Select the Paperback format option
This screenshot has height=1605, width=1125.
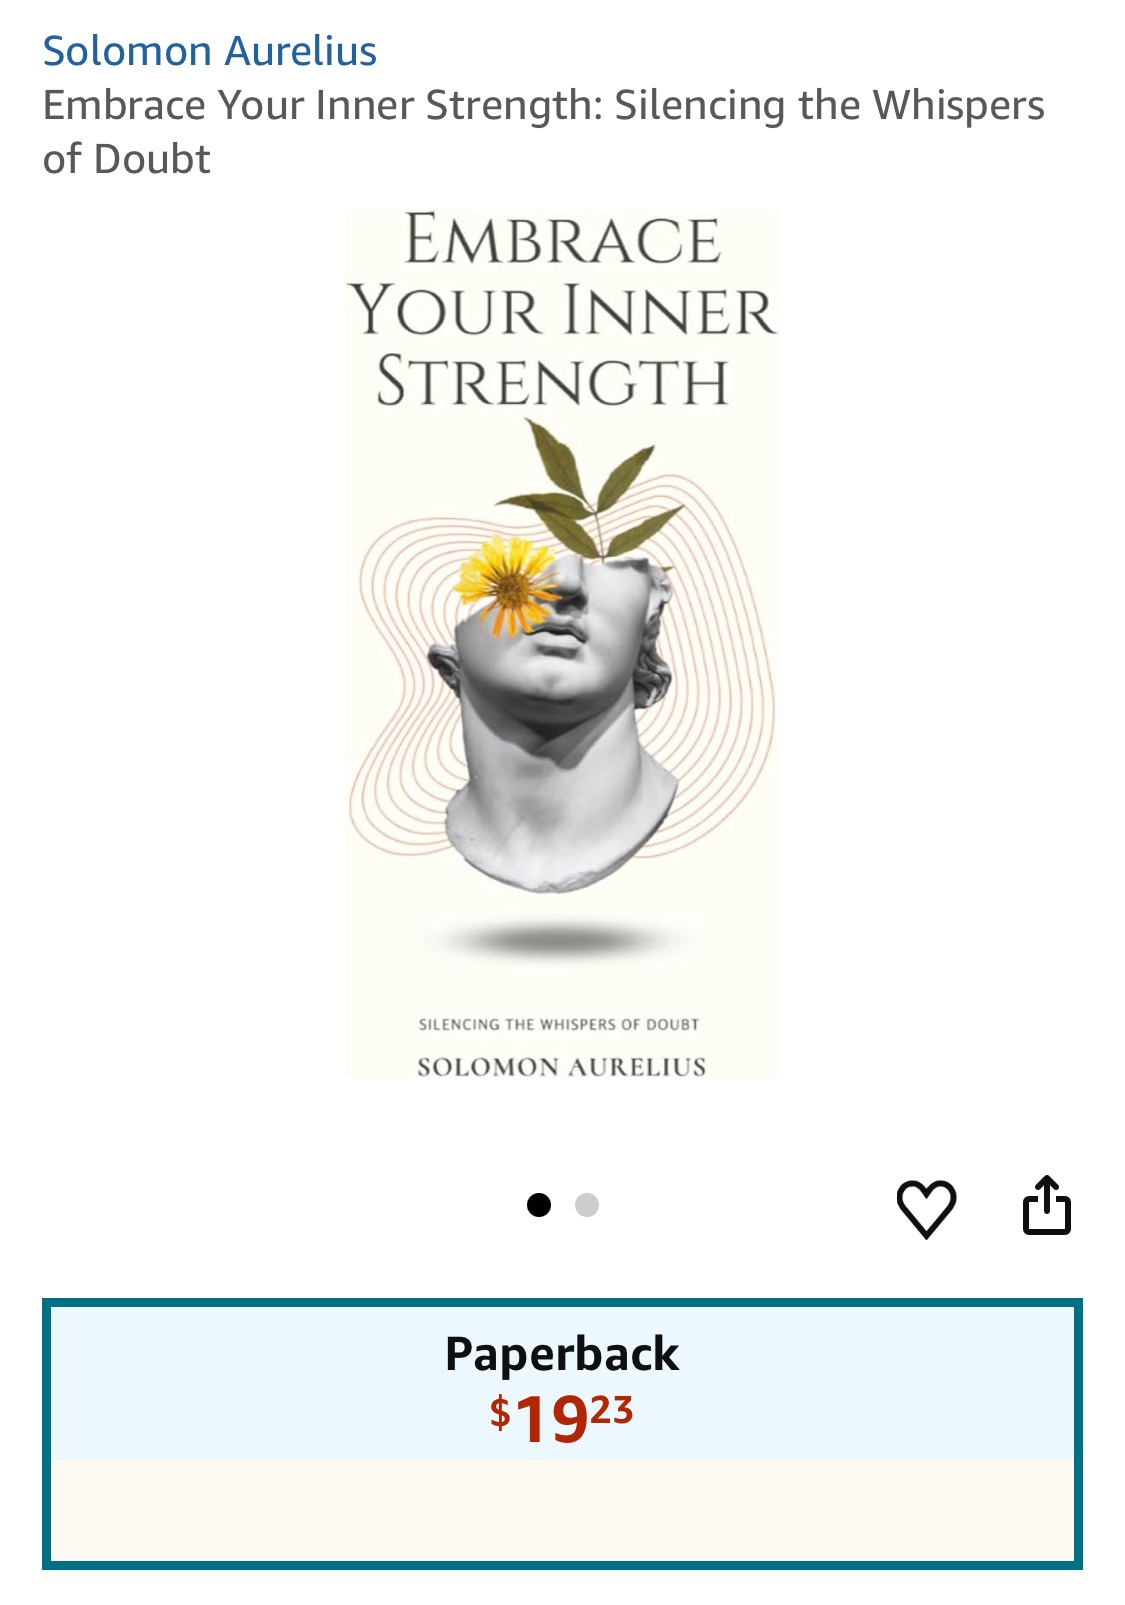(x=562, y=1434)
